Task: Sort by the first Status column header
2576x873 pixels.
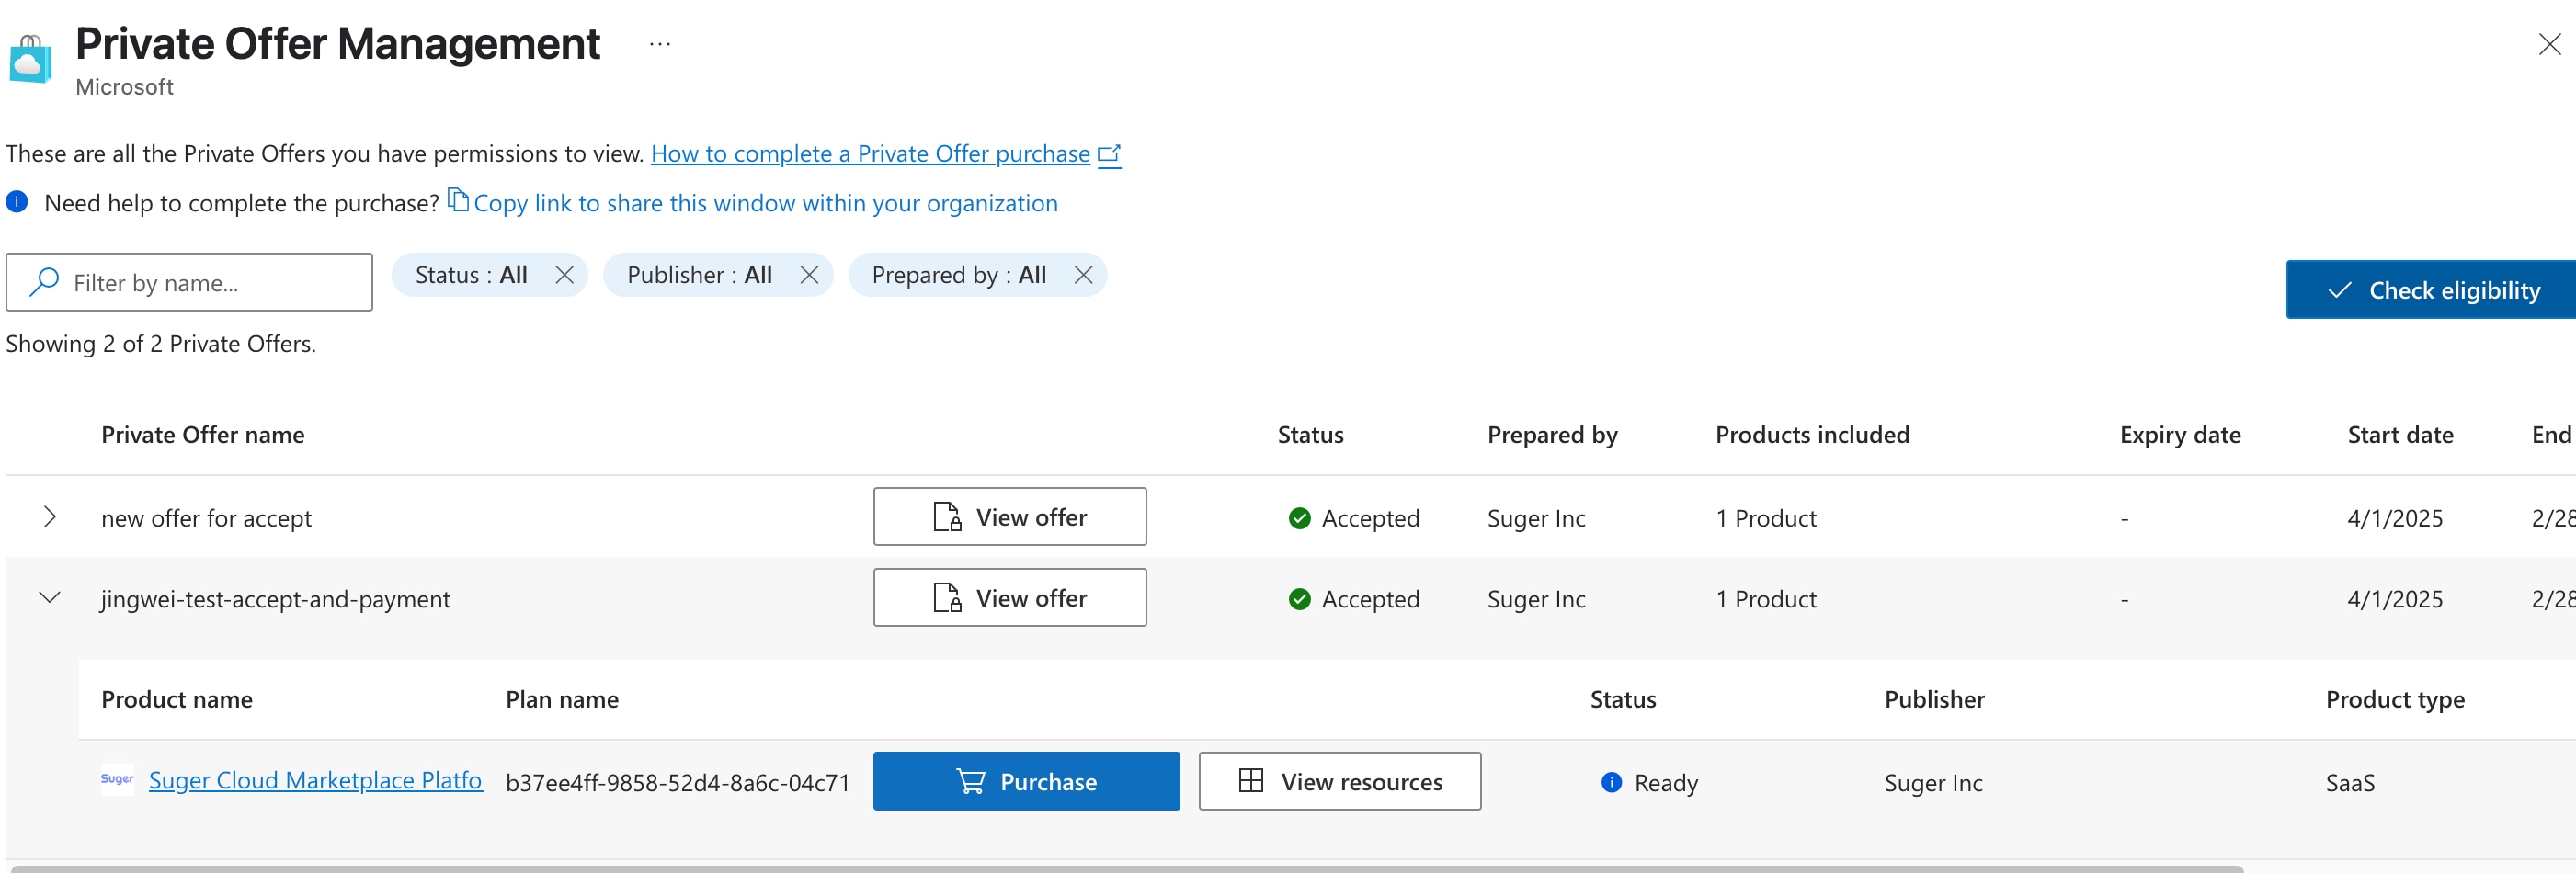Action: click(1310, 435)
